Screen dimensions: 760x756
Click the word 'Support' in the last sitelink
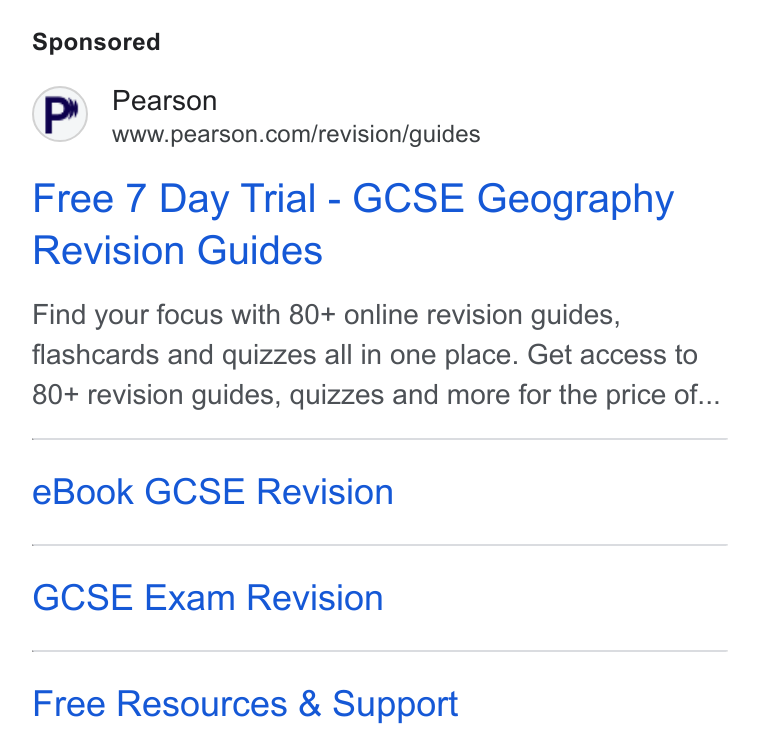395,705
